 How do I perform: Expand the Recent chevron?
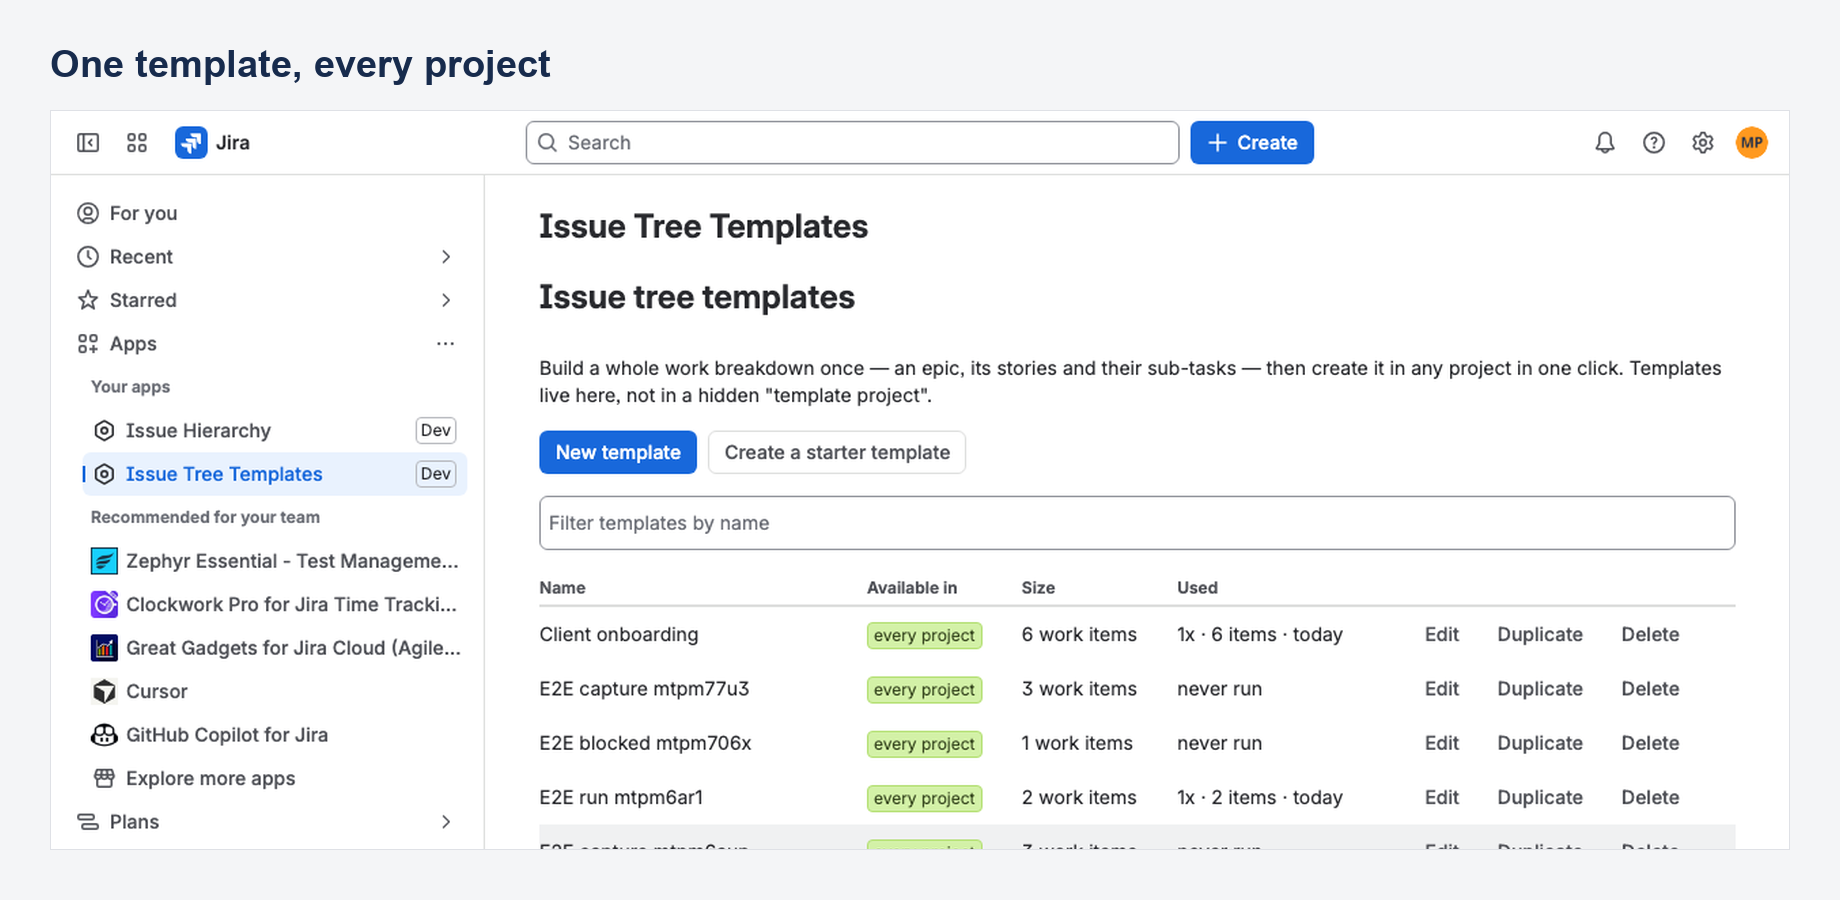(x=446, y=257)
